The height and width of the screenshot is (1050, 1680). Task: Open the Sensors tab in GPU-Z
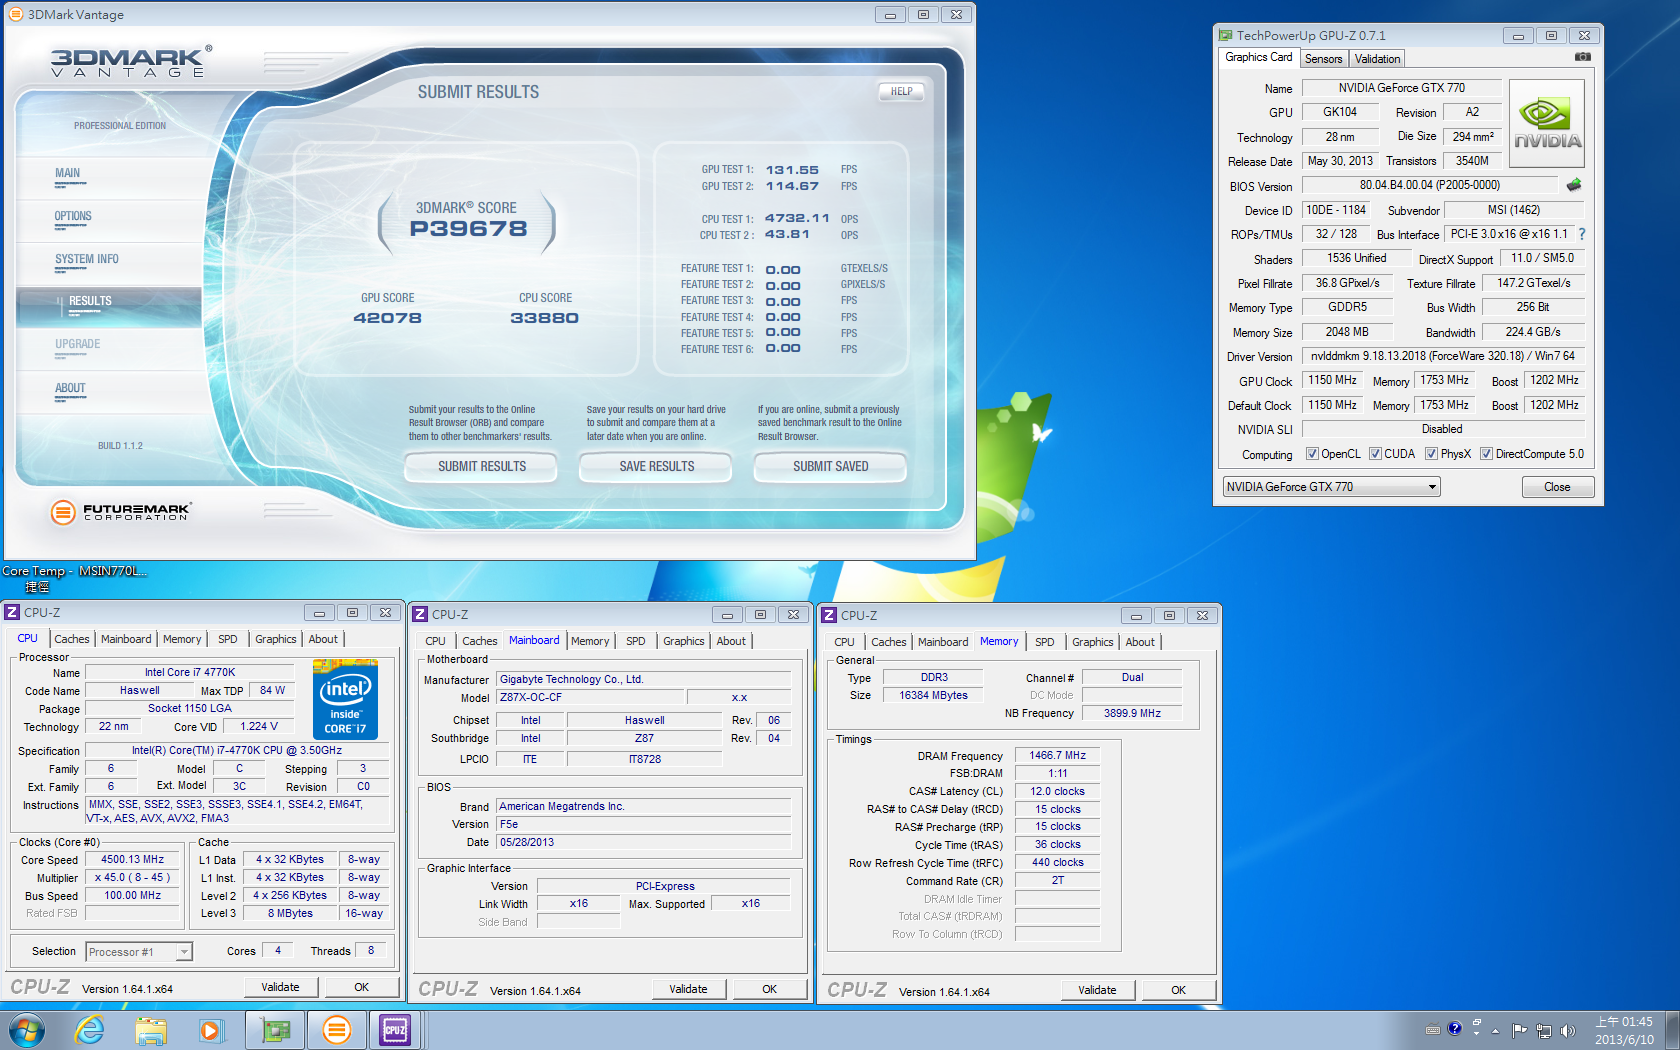pos(1323,59)
